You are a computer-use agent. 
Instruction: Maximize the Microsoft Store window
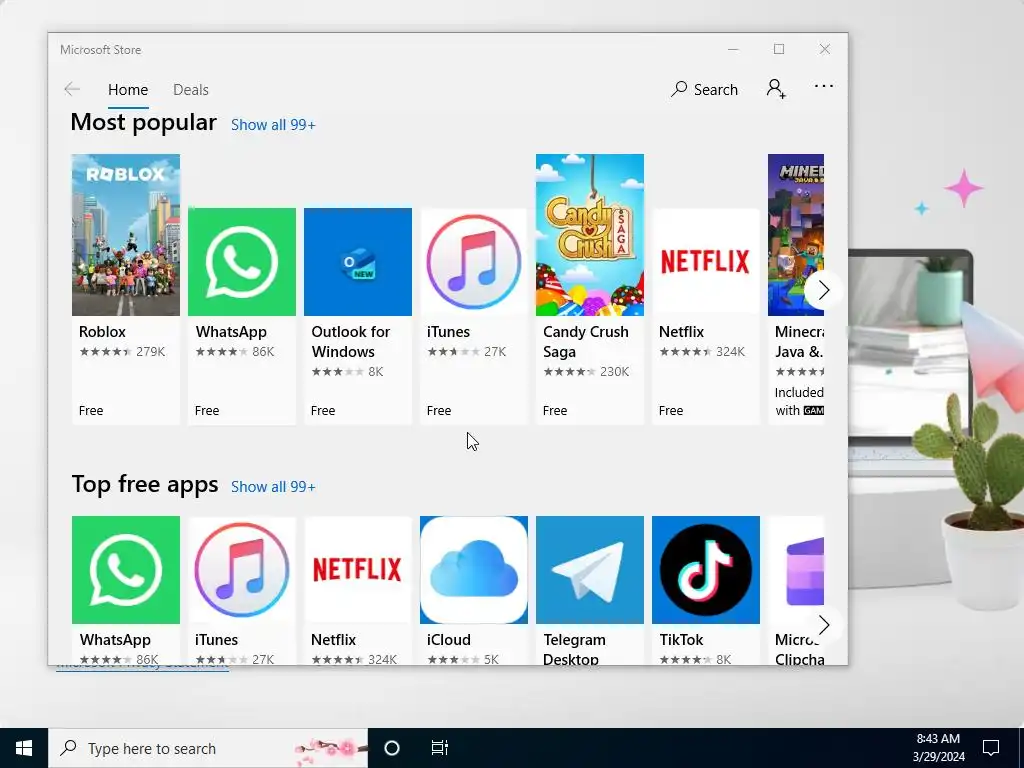coord(779,50)
